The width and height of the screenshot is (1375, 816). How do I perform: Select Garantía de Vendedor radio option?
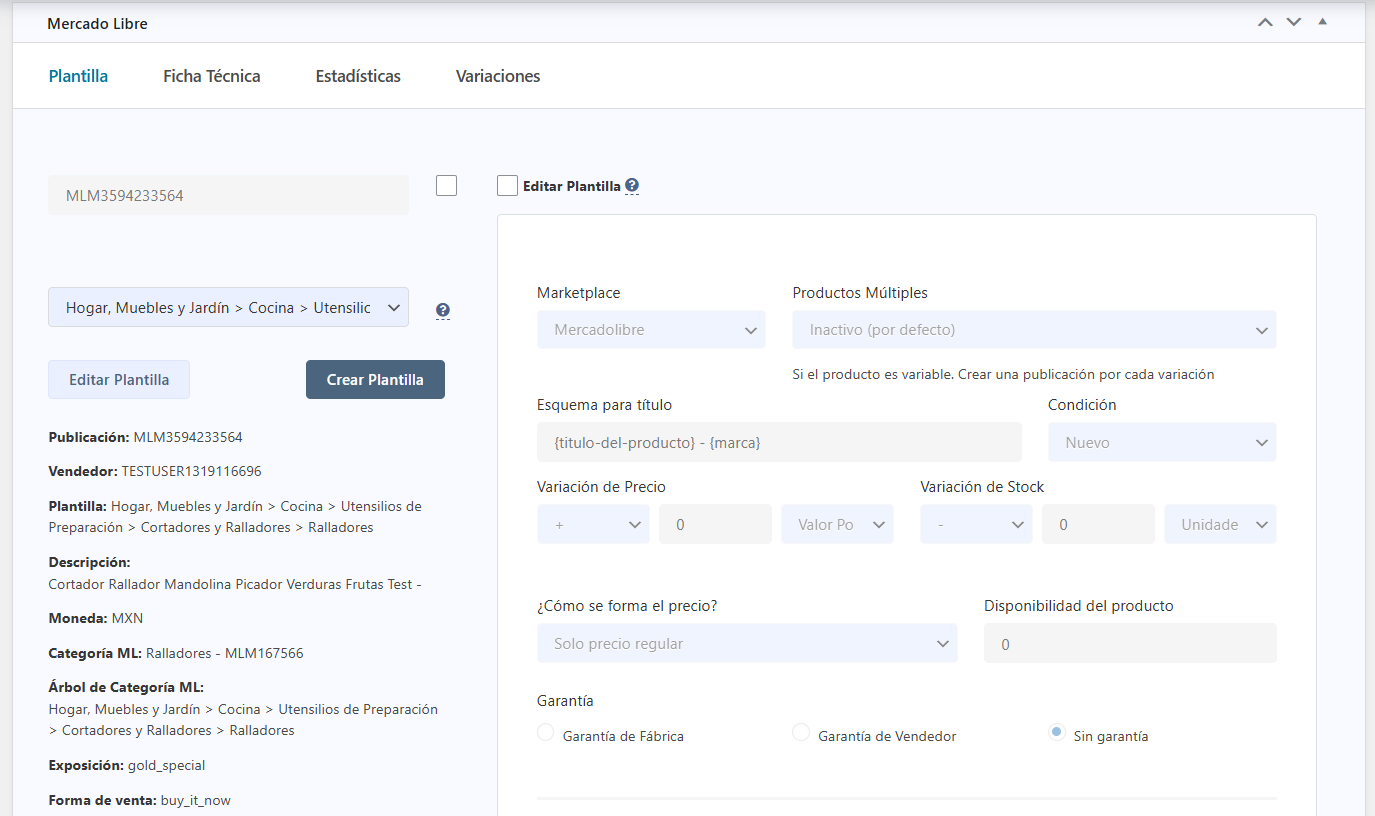point(801,733)
